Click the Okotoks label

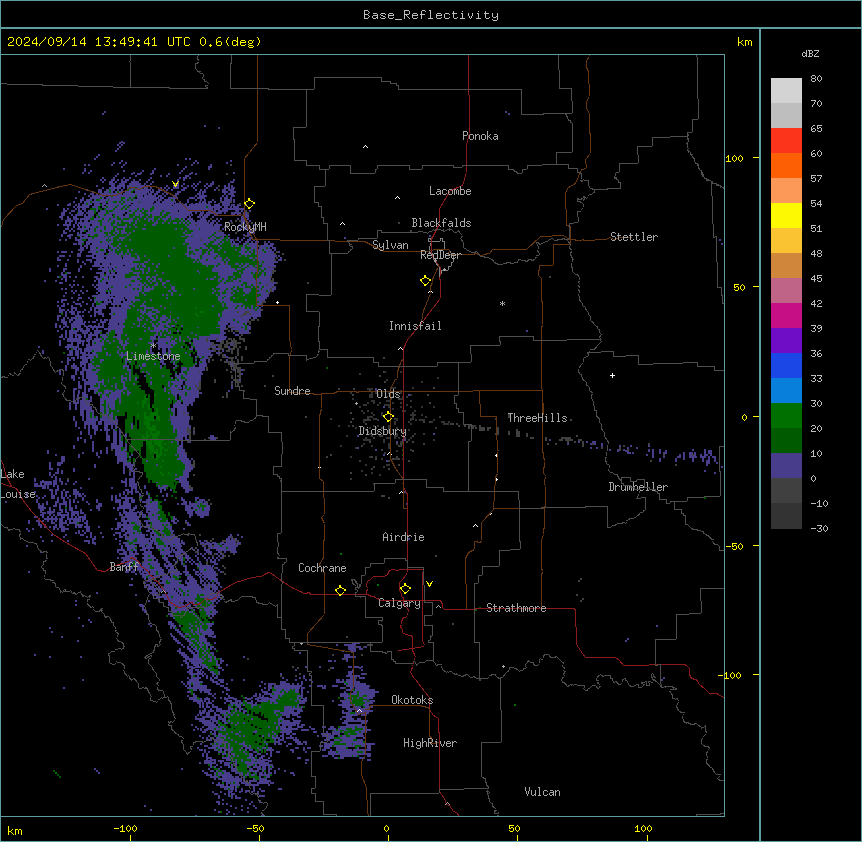click(x=412, y=700)
